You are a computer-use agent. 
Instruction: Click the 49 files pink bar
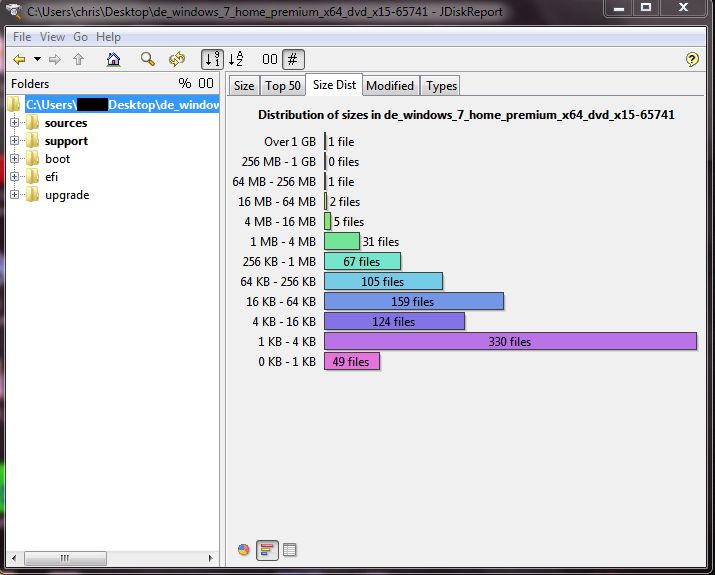(352, 362)
